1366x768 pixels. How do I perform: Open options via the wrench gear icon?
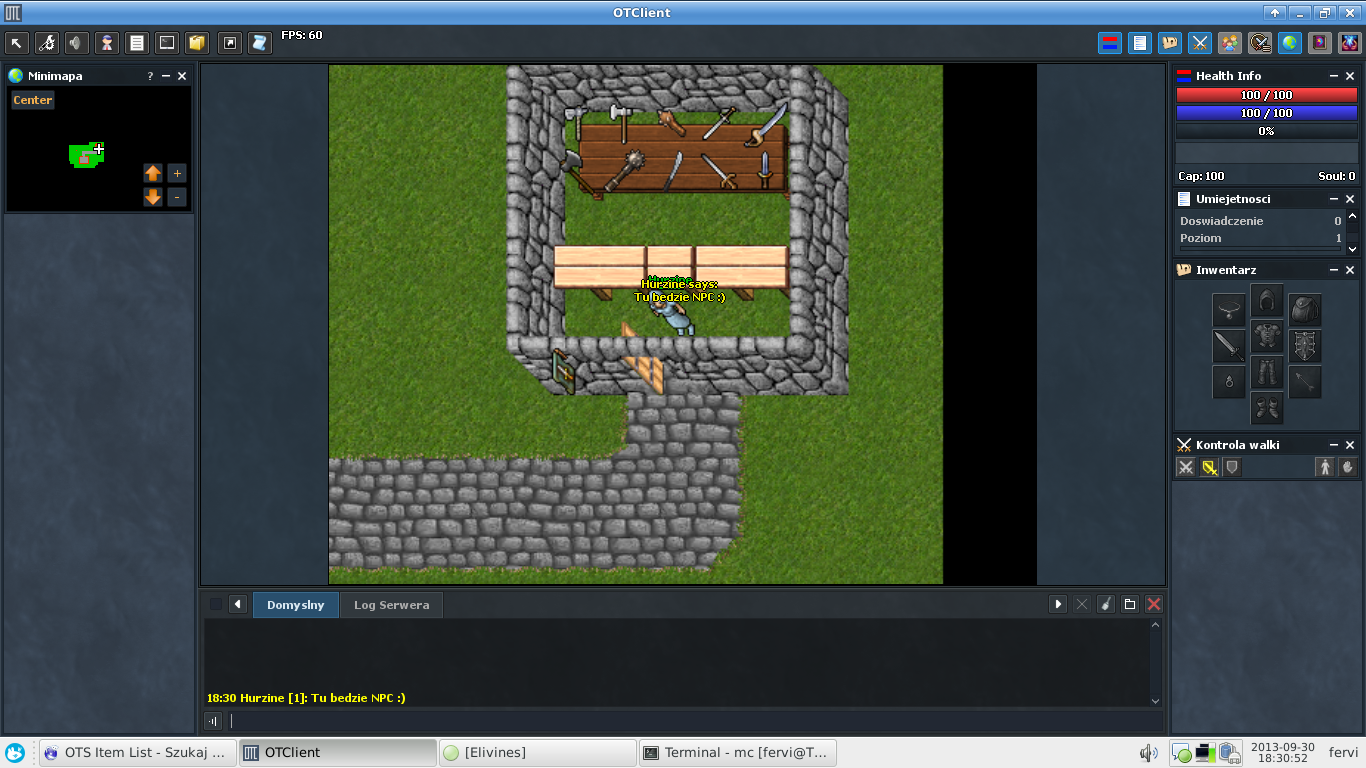(47, 43)
